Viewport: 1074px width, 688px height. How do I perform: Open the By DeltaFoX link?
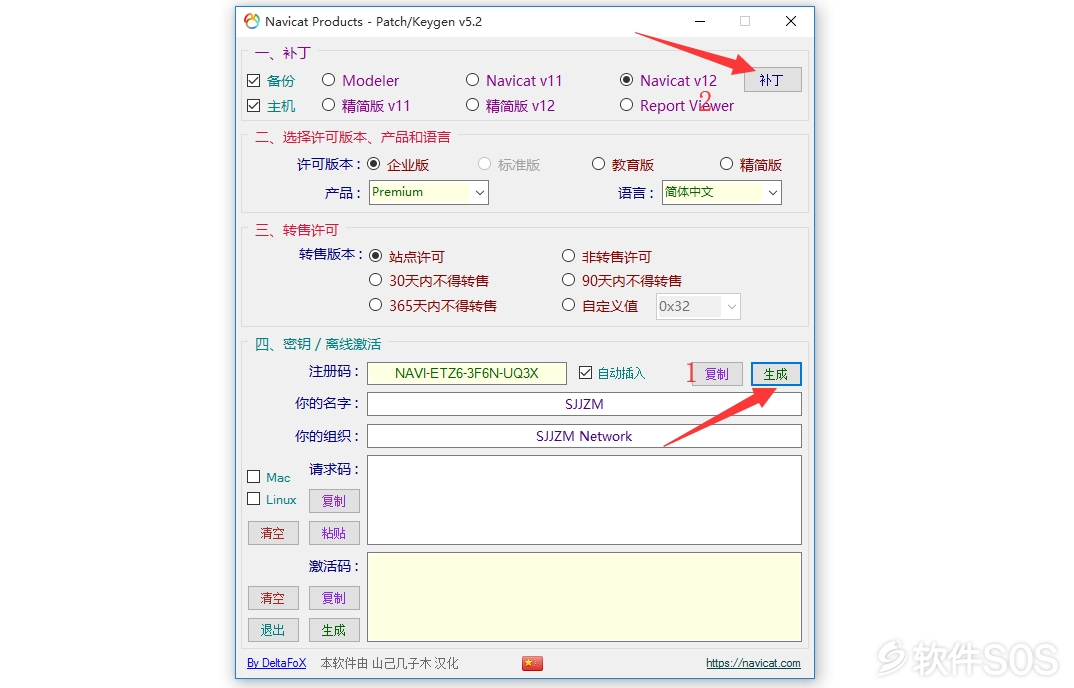(277, 663)
